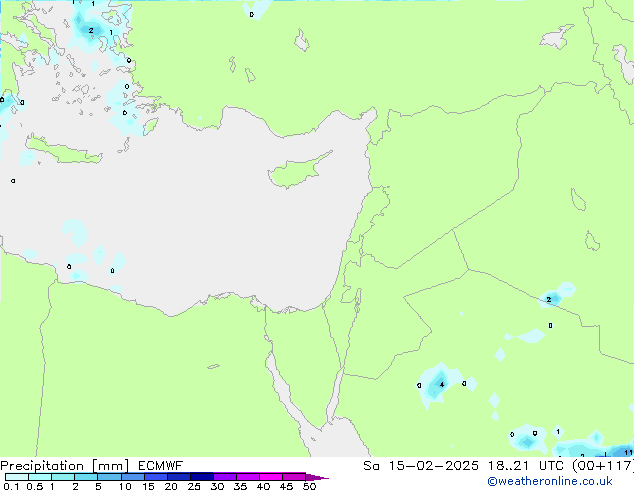Click the '18..21 UTC' time label

point(526,466)
